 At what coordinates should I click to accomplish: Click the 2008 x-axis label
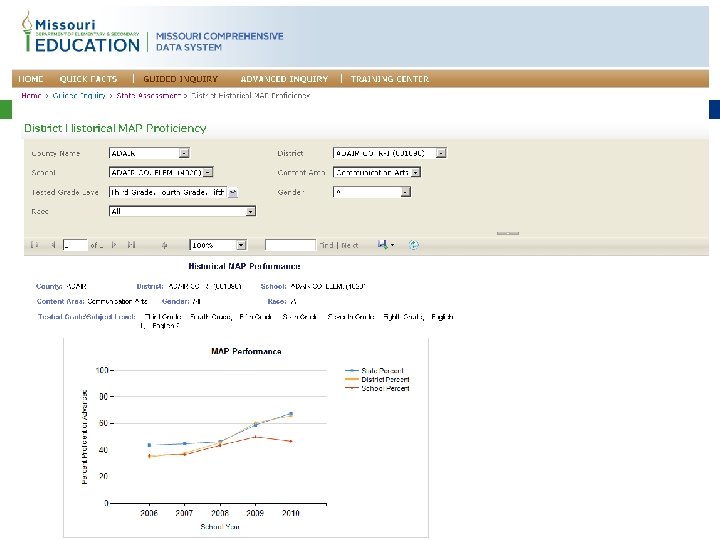(x=219, y=513)
